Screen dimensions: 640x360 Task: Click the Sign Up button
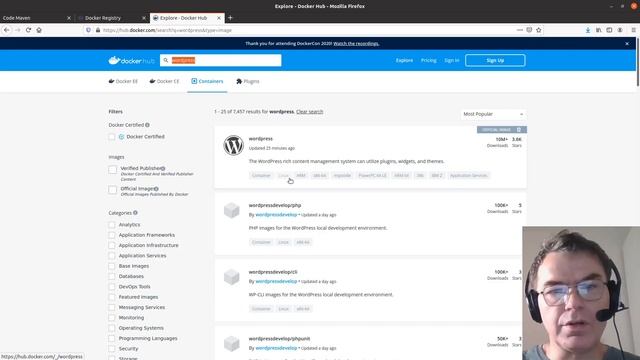(495, 60)
